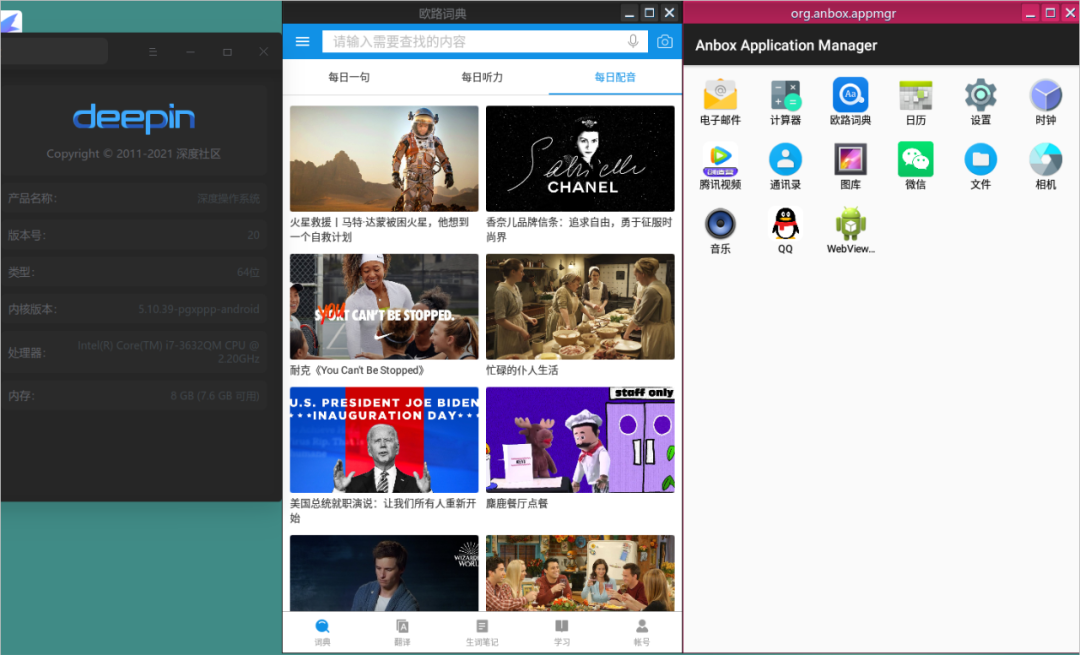Open Android Settings (设置) gear icon

[x=980, y=96]
